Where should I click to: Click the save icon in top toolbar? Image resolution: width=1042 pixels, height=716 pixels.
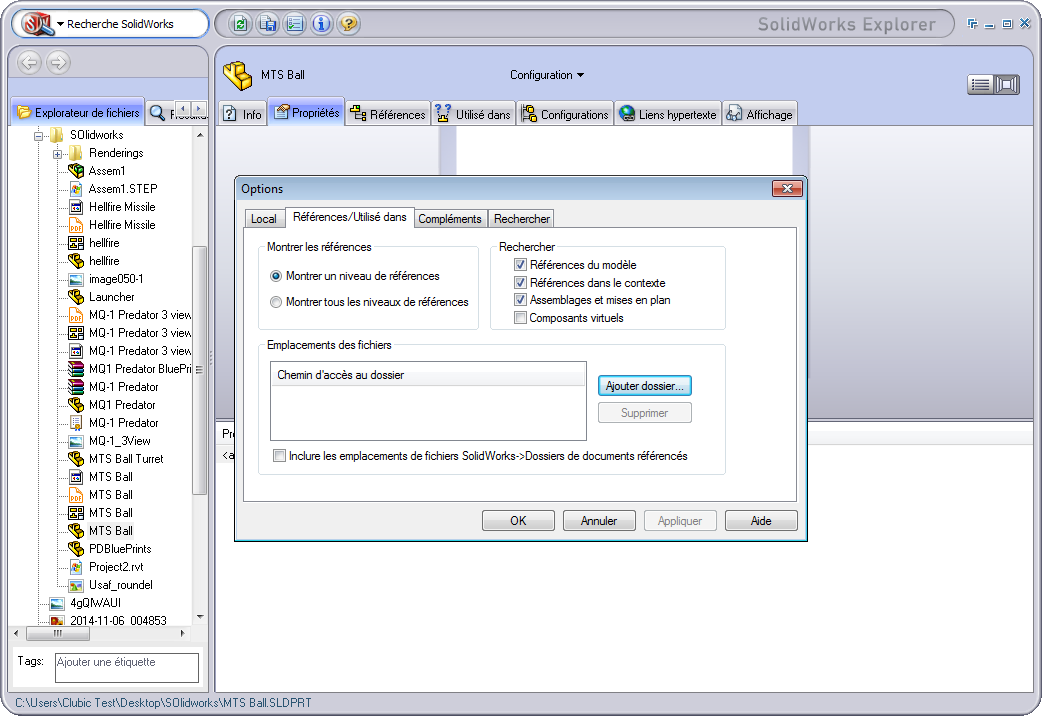(267, 24)
